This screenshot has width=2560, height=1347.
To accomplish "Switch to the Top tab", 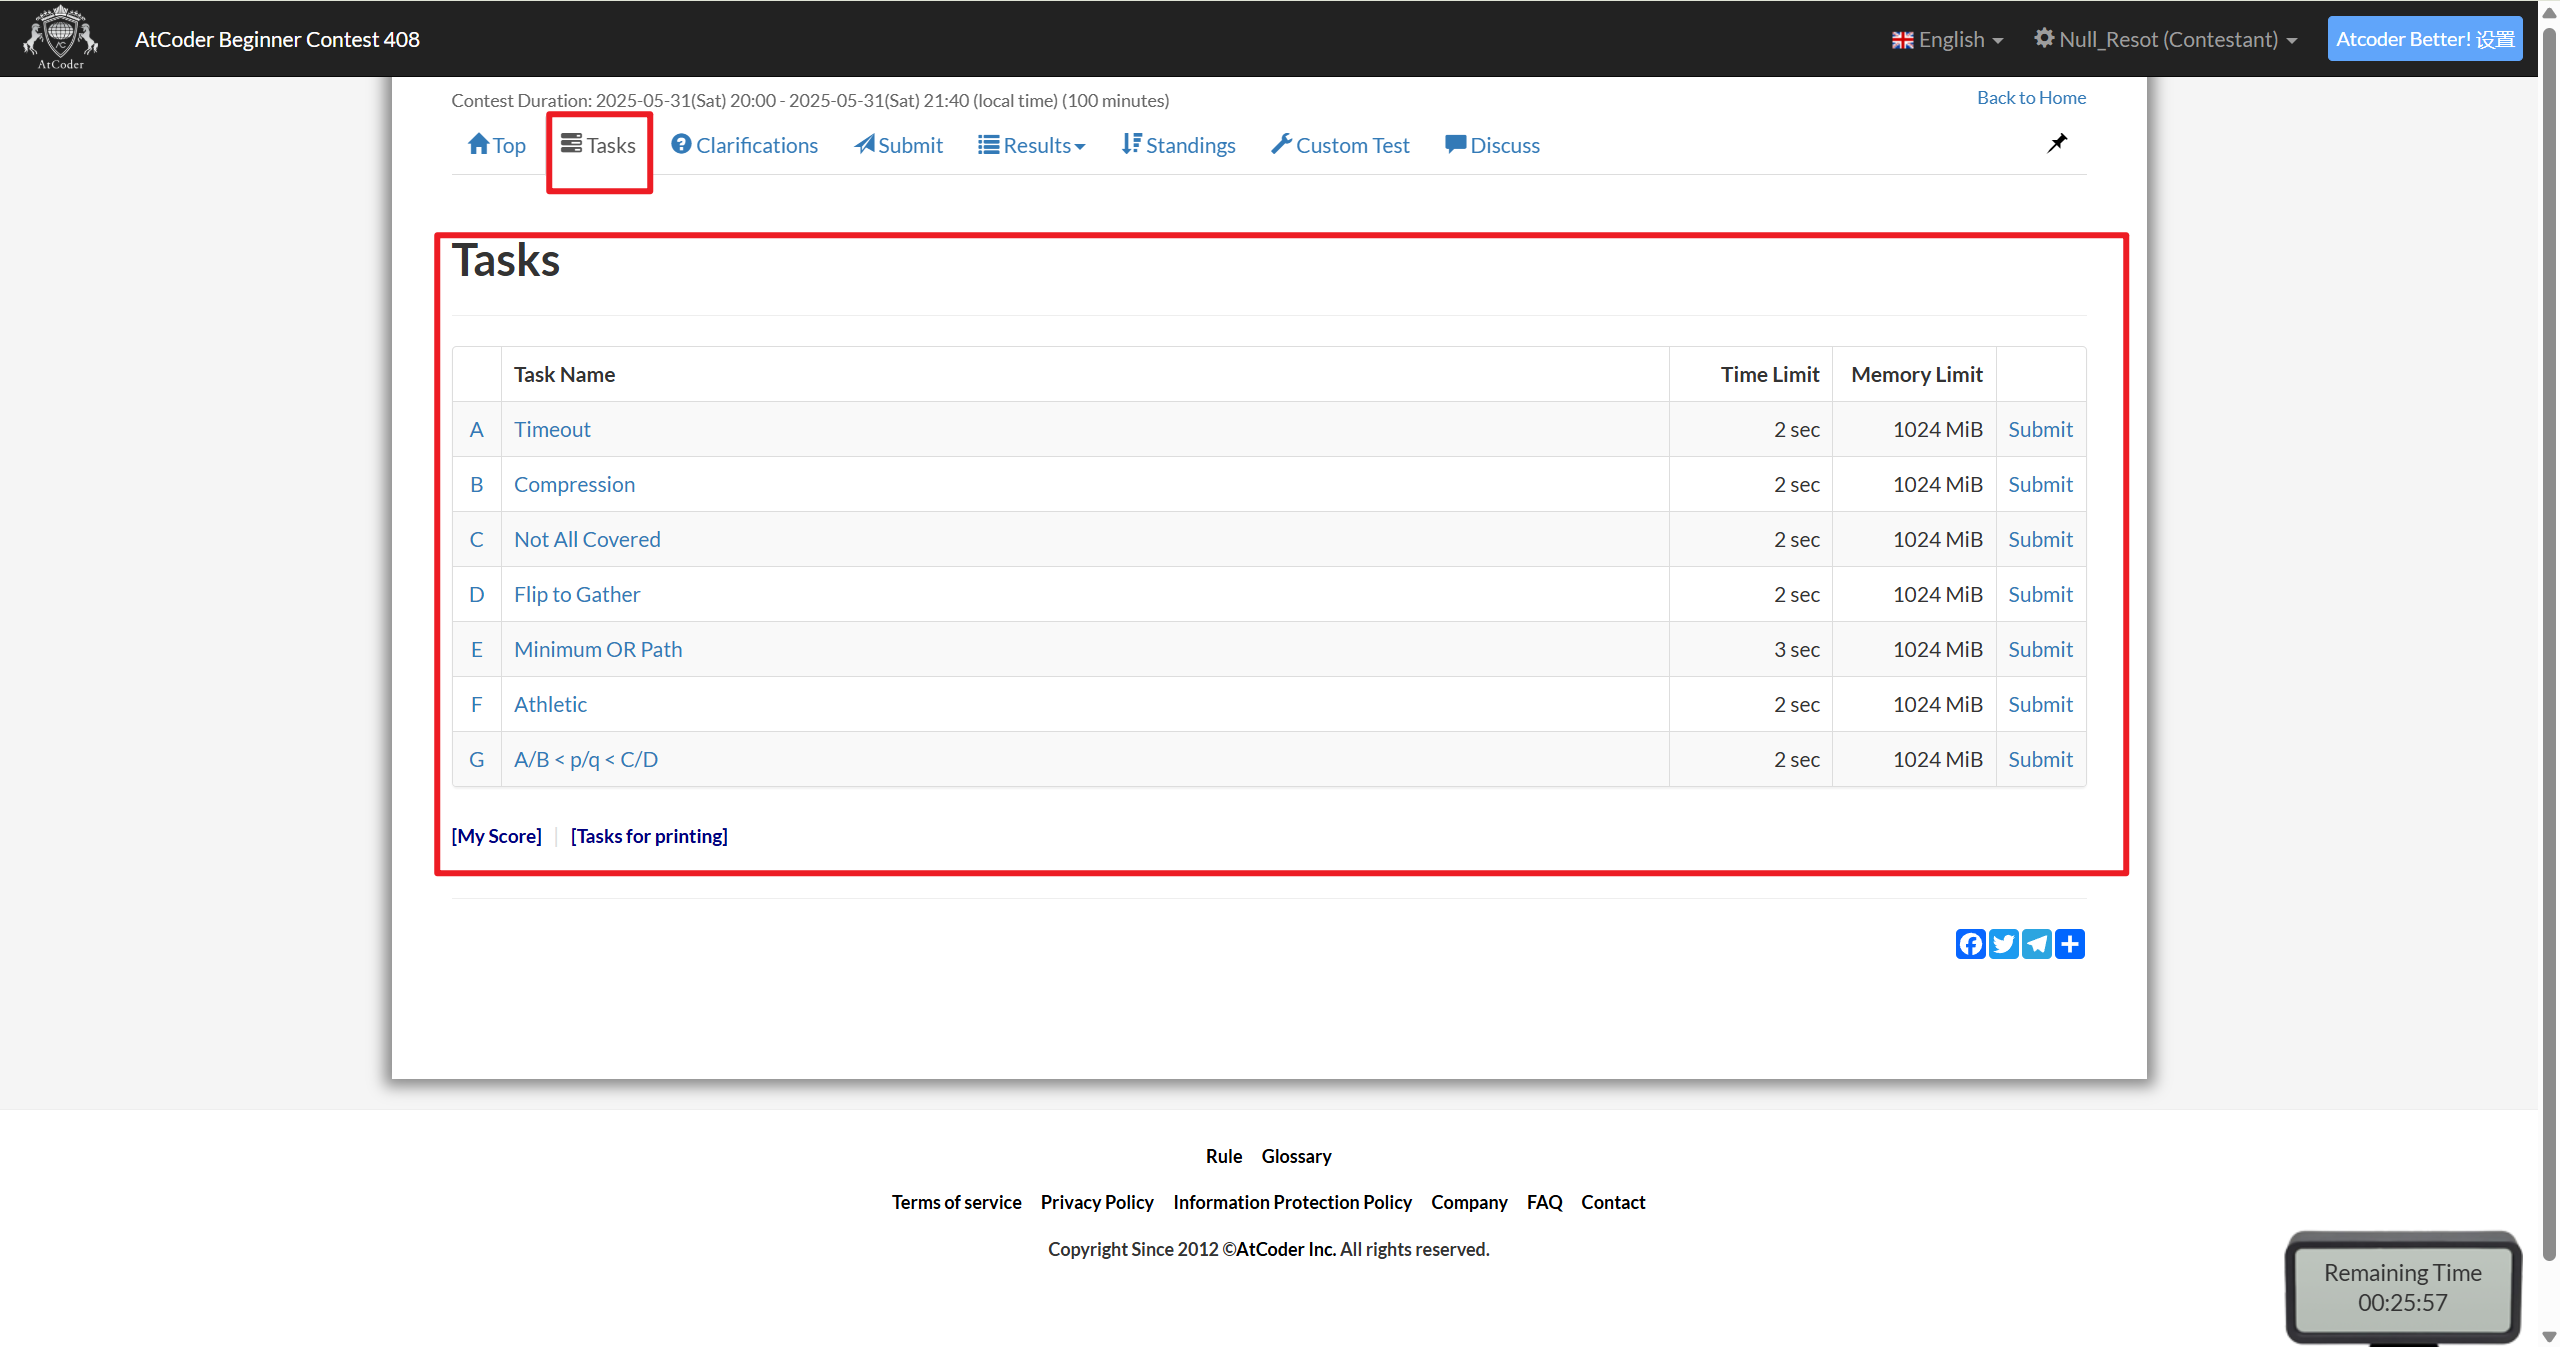I will click(x=496, y=144).
